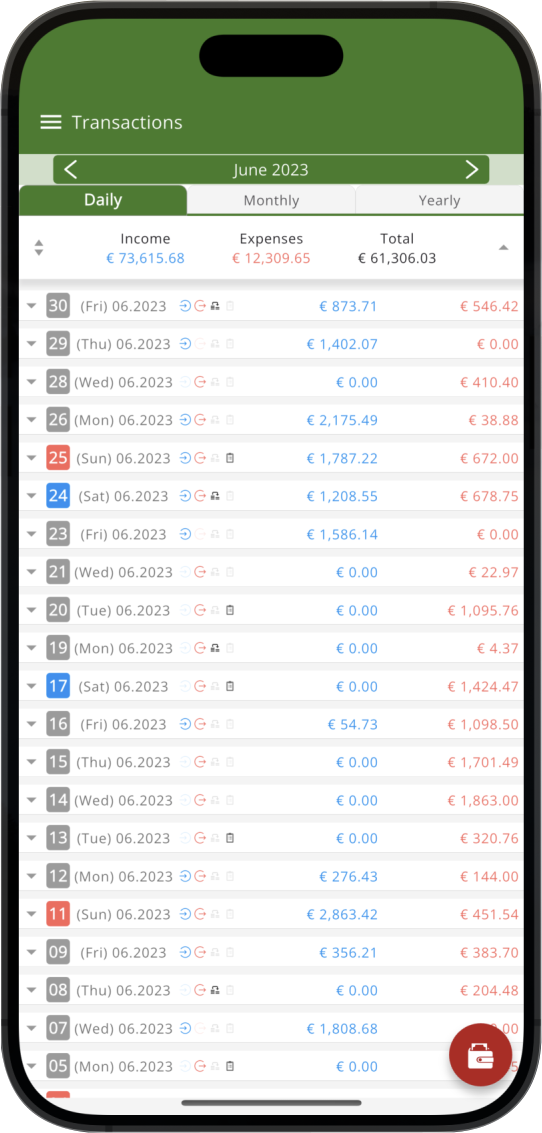This screenshot has width=542, height=1133.
Task: Tap the red wallet add-transaction button
Action: 481,1056
